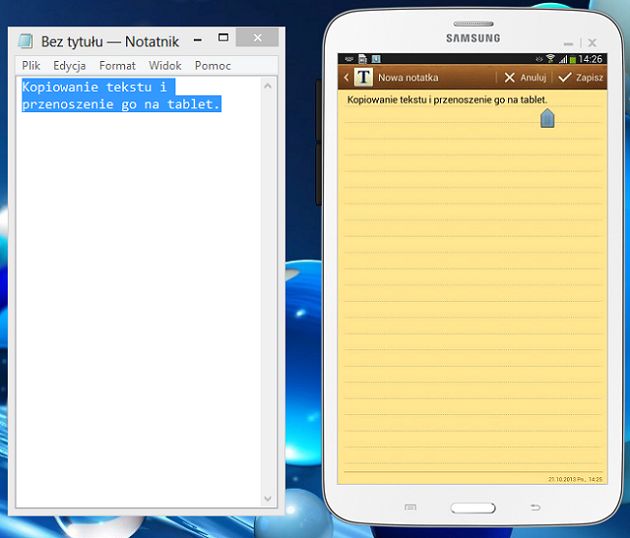Viewport: 630px width, 538px height.
Task: Tap the tablet's back soft key
Action: pyautogui.click(x=536, y=507)
